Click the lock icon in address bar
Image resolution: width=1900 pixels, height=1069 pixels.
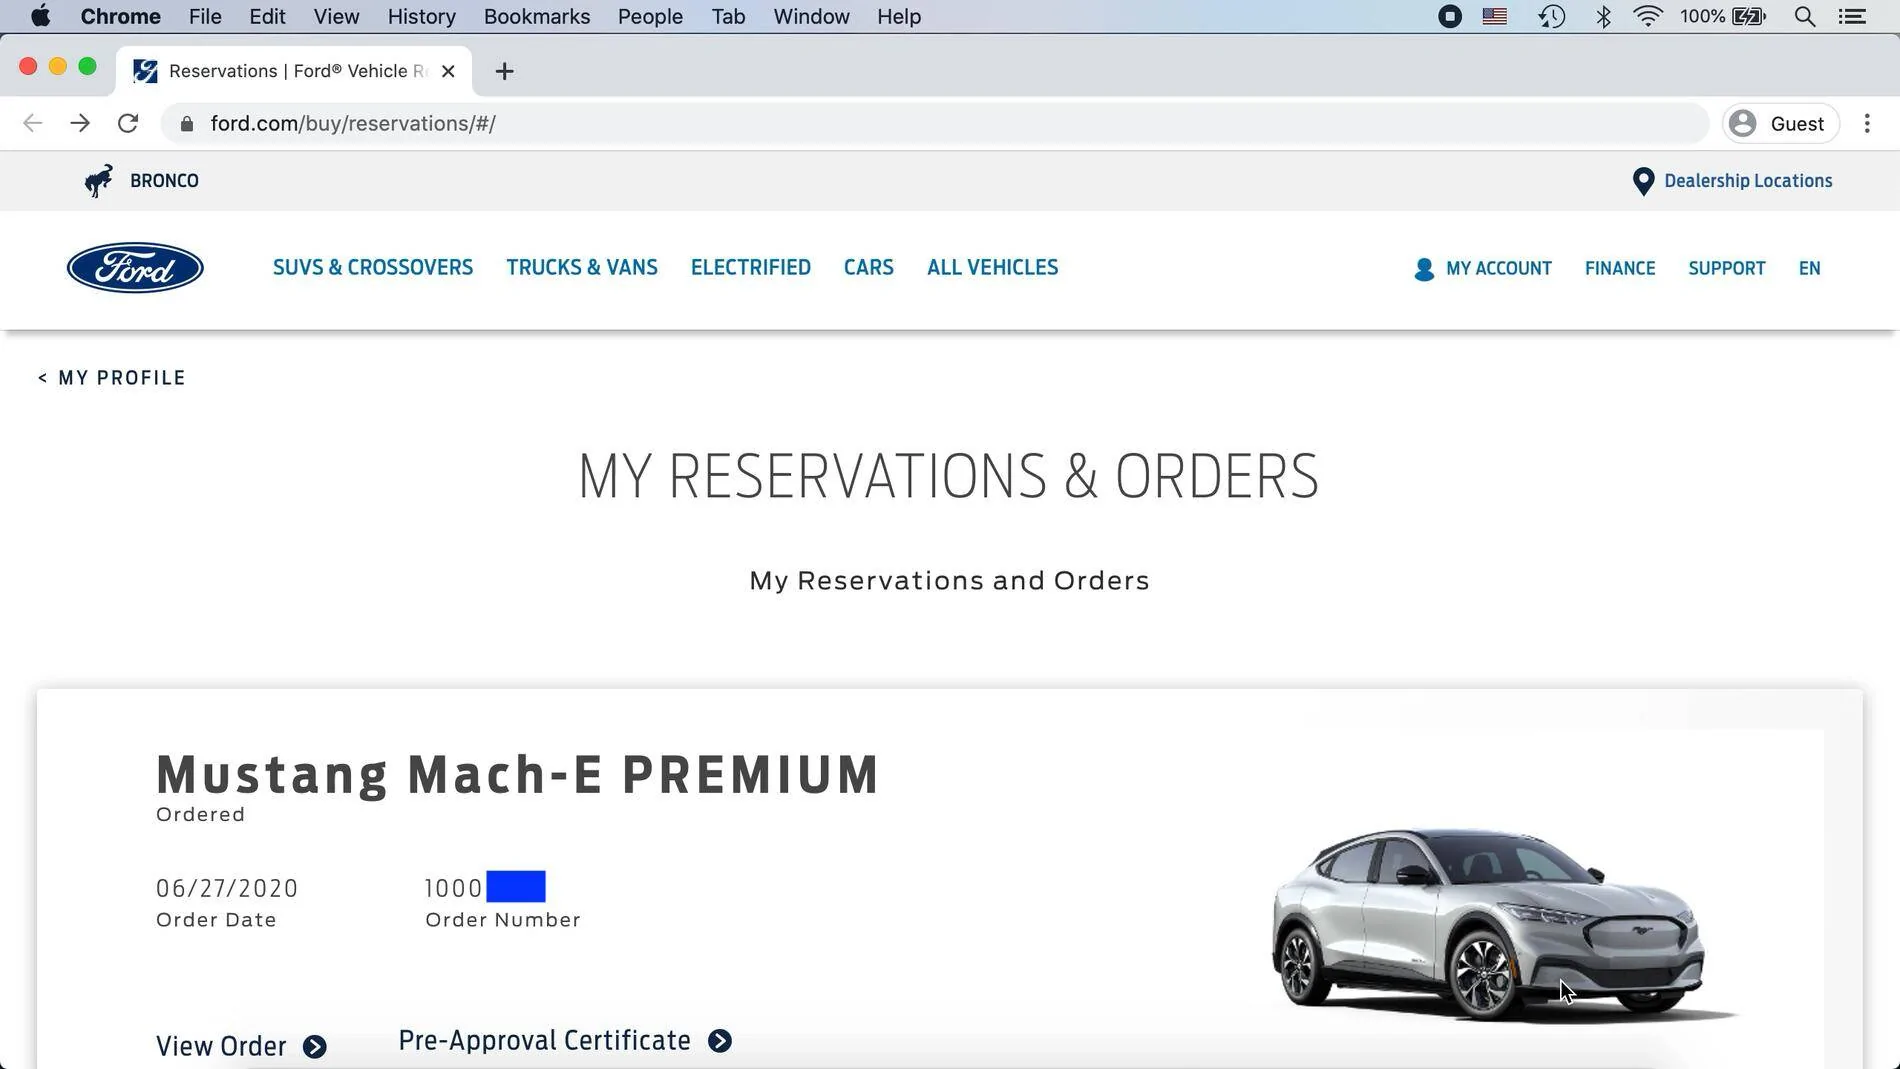click(186, 124)
